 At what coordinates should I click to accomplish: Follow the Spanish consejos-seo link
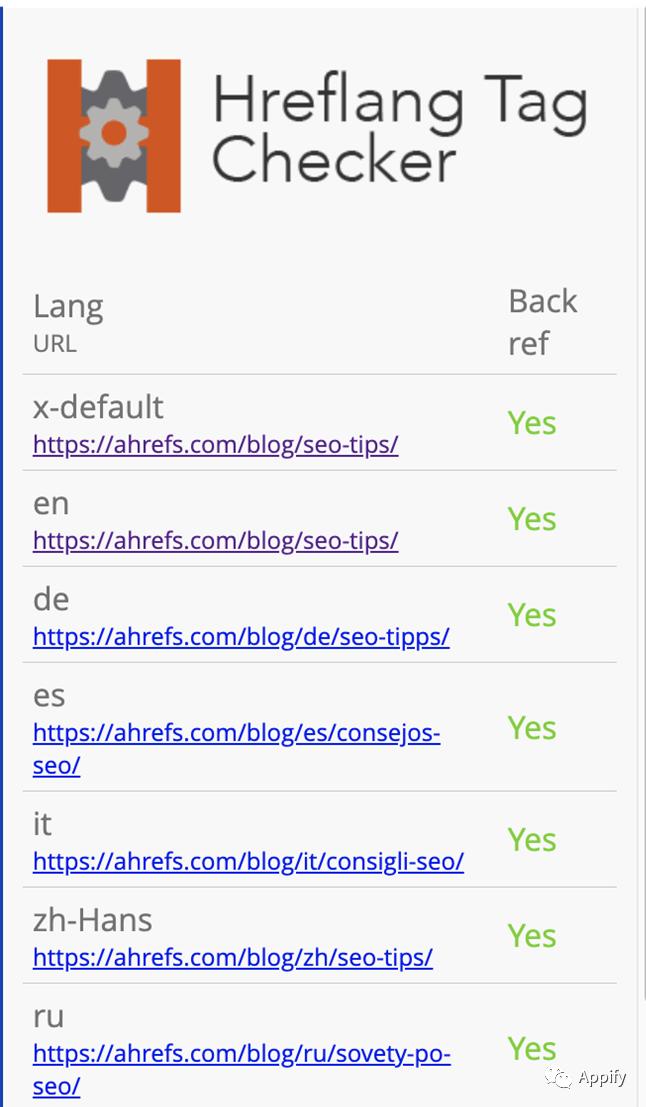[x=236, y=733]
